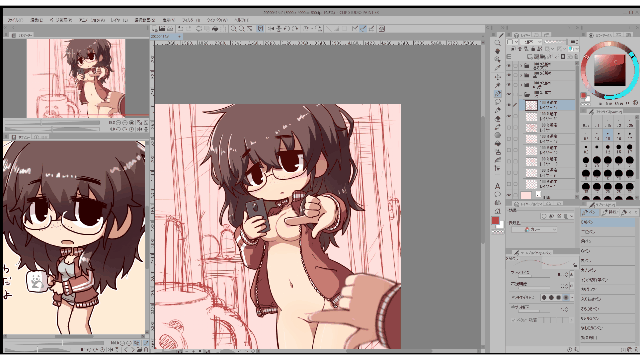Open the last (Help) menu in menu bar
Viewport: 640px width, 360px height.
(x=241, y=20)
